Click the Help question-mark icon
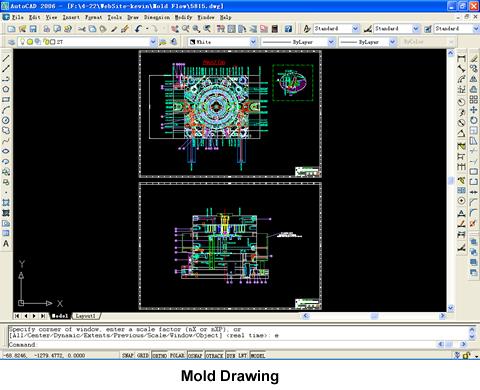 click(x=289, y=29)
